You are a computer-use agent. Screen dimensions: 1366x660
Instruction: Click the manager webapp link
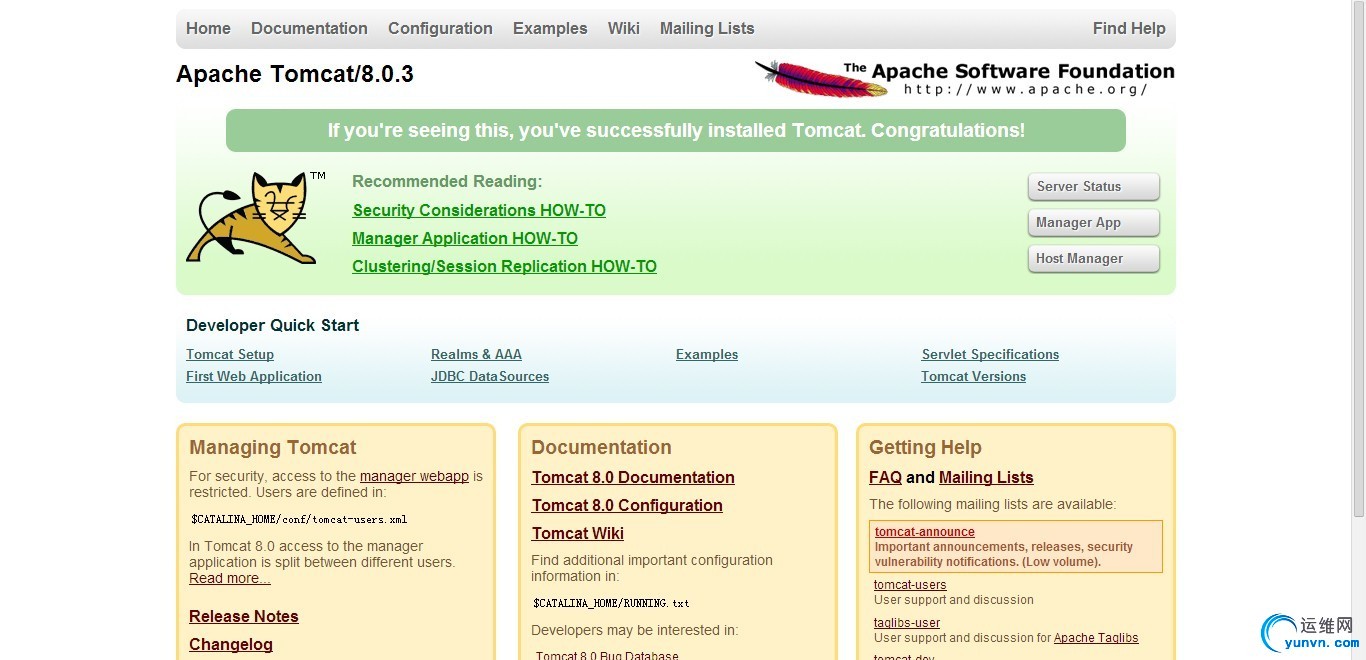pyautogui.click(x=414, y=476)
